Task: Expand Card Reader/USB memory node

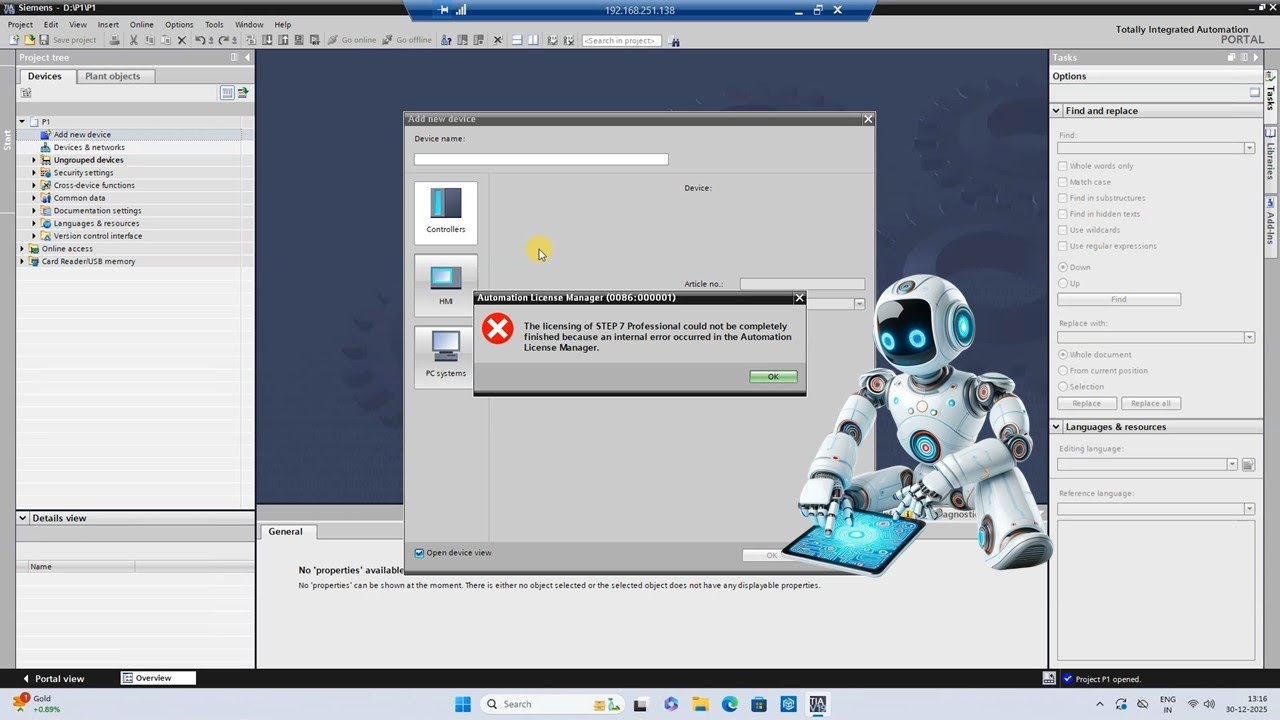Action: click(x=22, y=261)
